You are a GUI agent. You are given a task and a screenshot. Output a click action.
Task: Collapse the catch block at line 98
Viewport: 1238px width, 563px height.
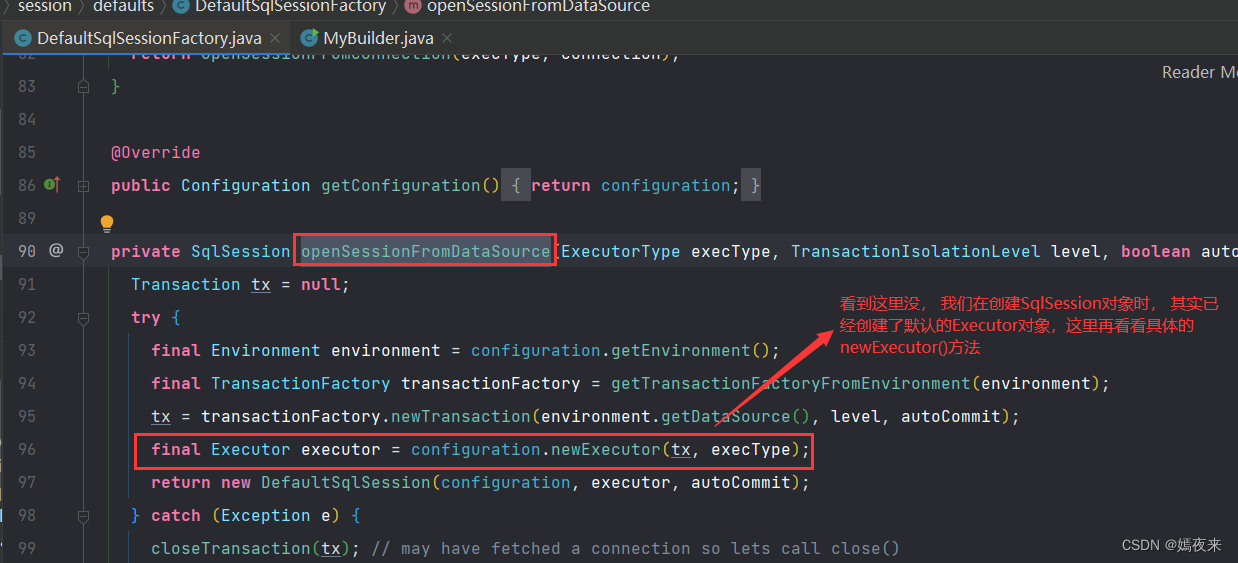click(84, 515)
